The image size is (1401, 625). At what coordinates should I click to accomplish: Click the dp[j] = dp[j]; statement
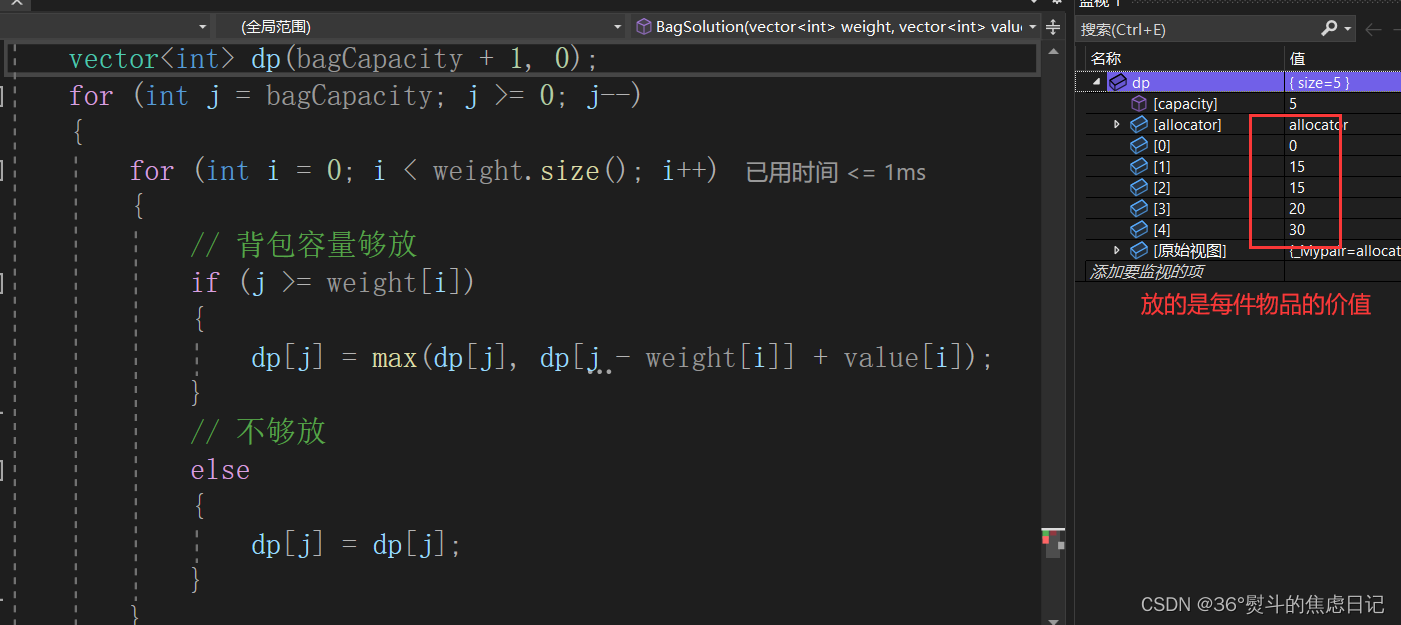click(x=357, y=545)
